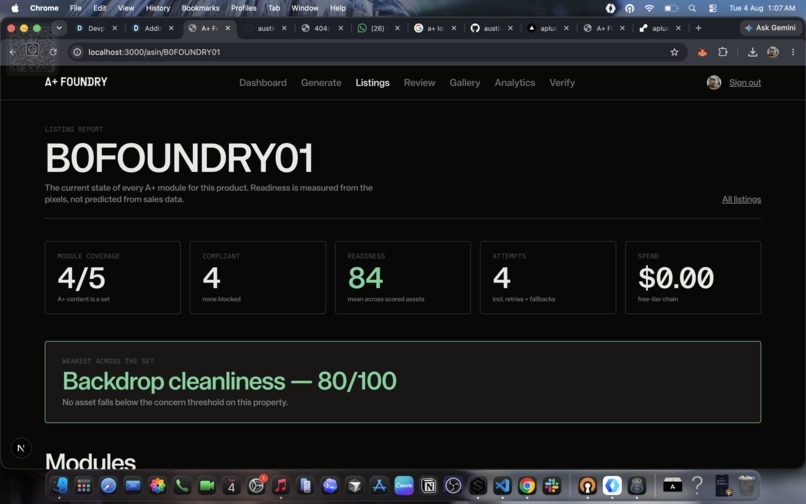Click the user avatar beside Sign out

click(x=713, y=82)
